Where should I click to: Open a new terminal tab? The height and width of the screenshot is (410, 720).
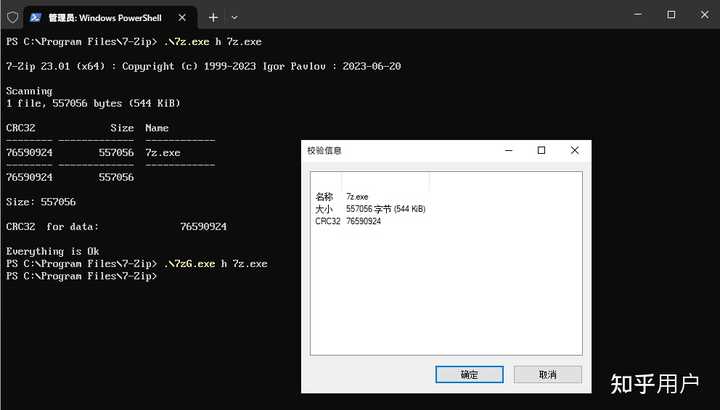pos(213,17)
